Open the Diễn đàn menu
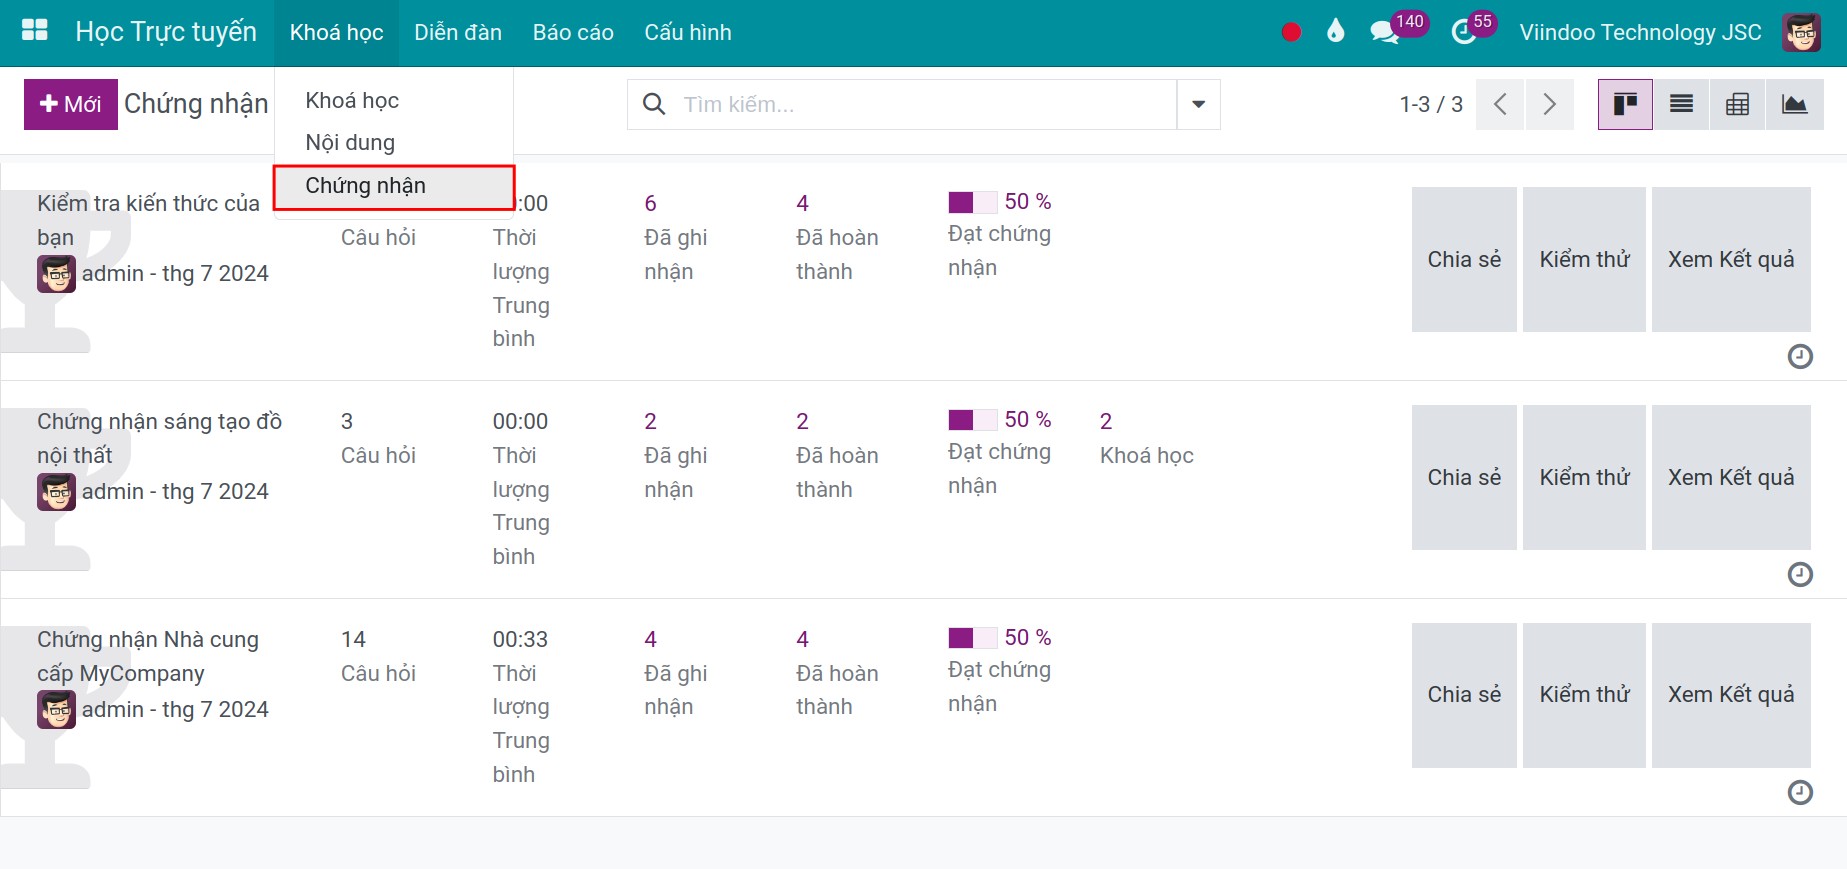This screenshot has height=869, width=1847. (x=458, y=32)
